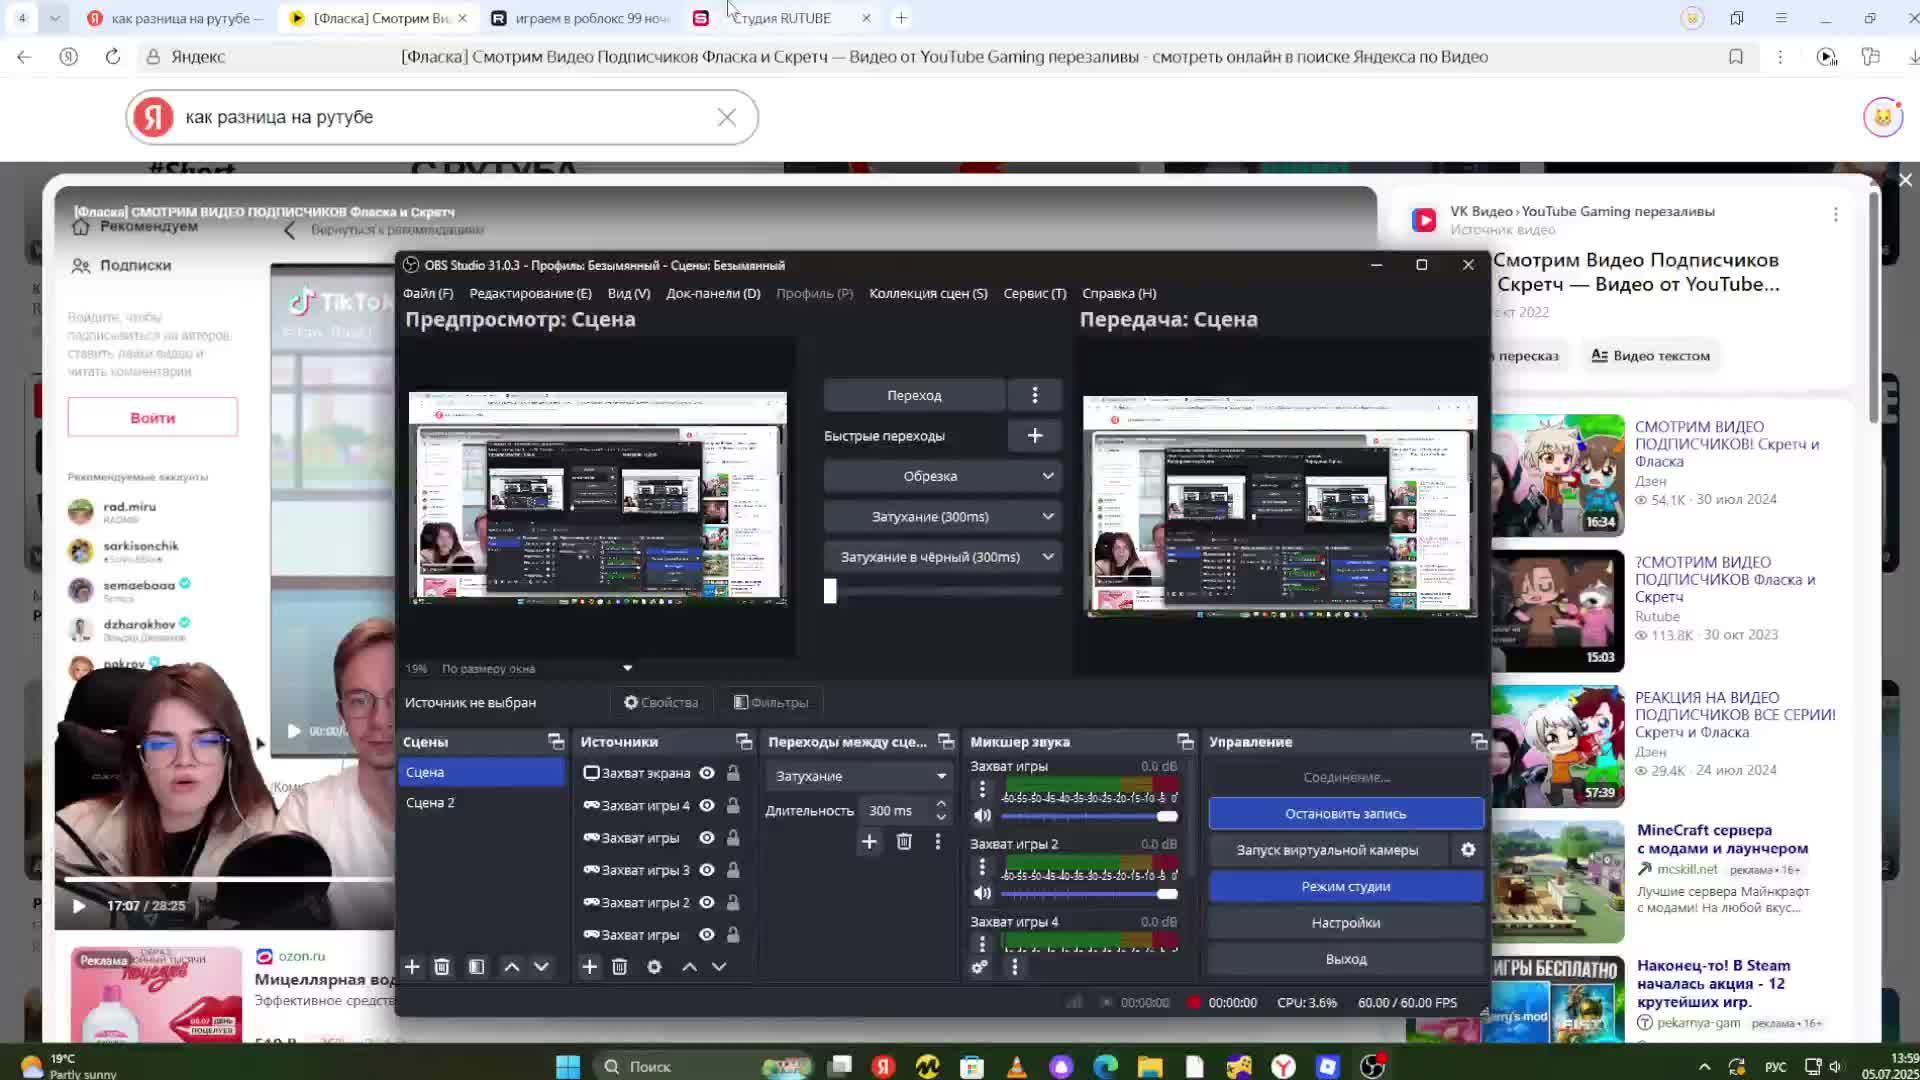This screenshot has height=1080, width=1920.
Task: Open advanced audio properties gear icon
Action: 980,967
